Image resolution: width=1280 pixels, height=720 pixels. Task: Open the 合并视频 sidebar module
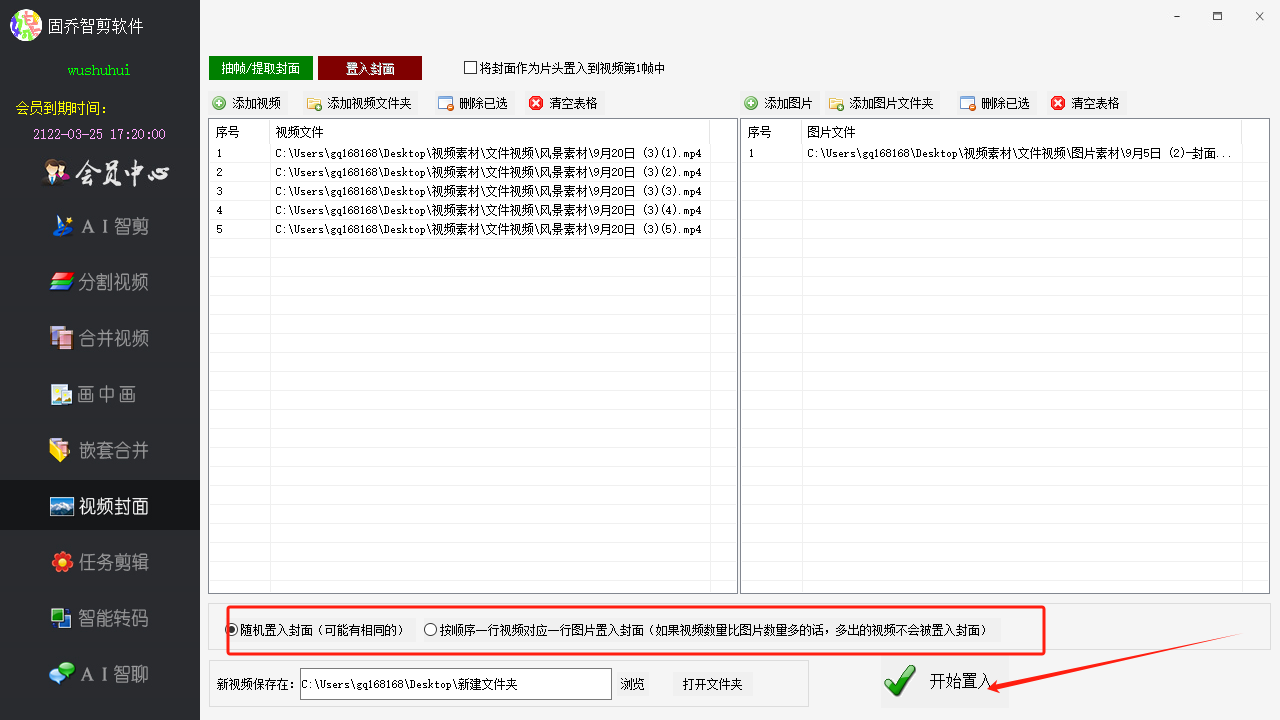[100, 339]
